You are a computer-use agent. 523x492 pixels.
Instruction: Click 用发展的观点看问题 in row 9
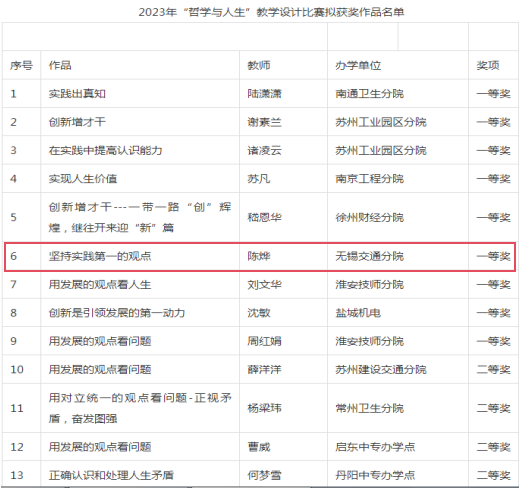[100, 341]
